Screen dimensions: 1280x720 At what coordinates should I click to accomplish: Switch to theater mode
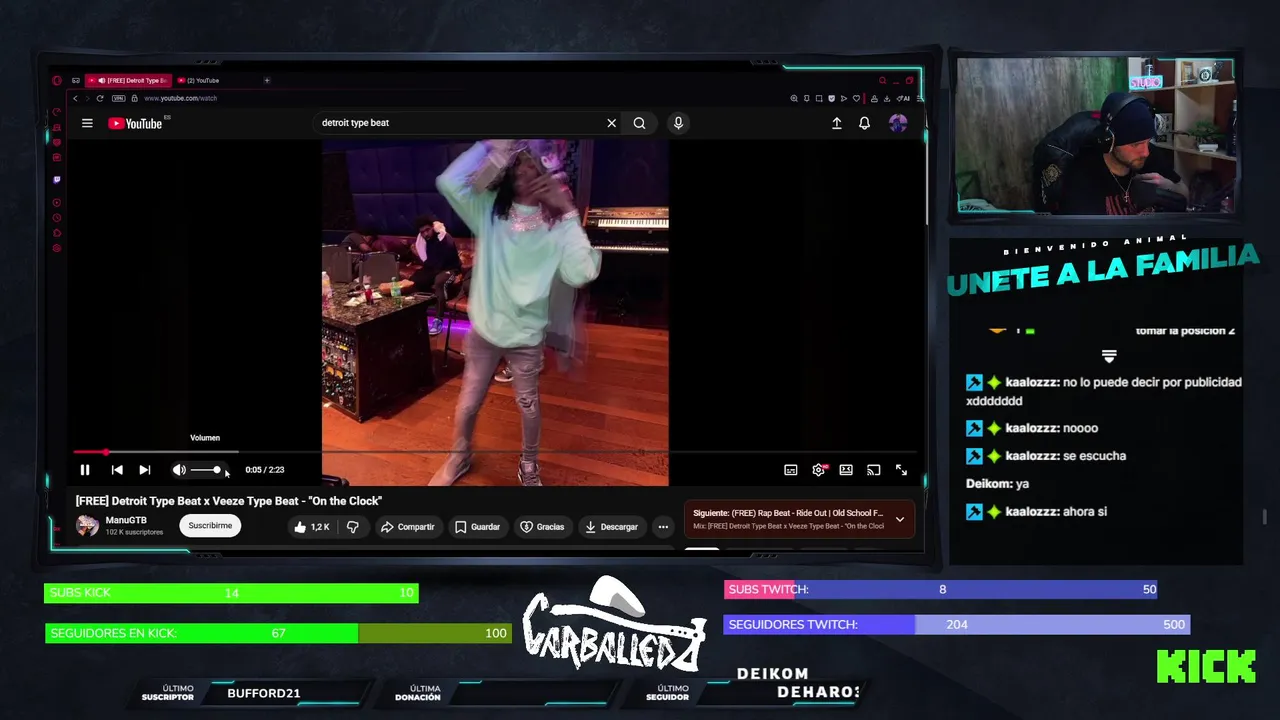846,470
